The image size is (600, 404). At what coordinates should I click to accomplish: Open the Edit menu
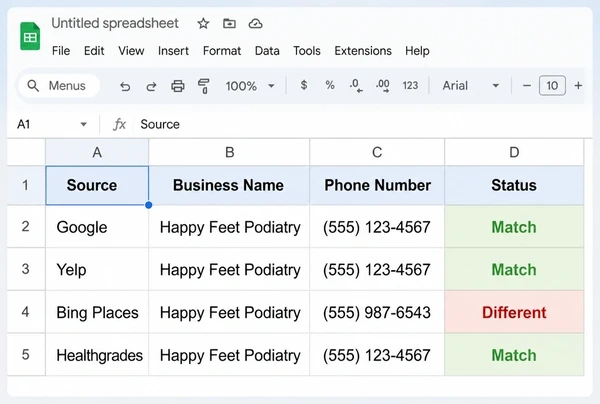pos(94,51)
